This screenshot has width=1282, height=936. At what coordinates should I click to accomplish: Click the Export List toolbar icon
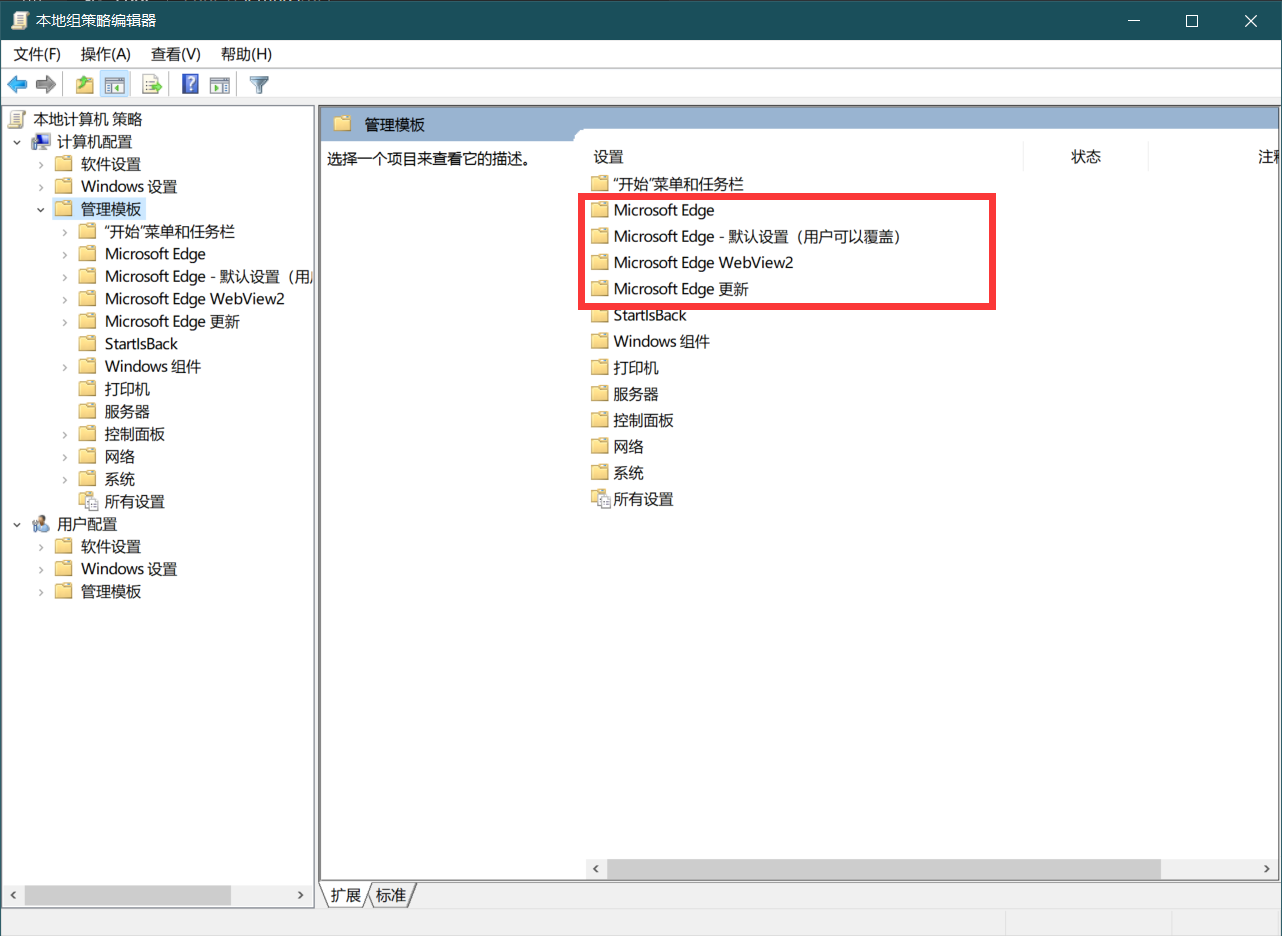pyautogui.click(x=152, y=85)
